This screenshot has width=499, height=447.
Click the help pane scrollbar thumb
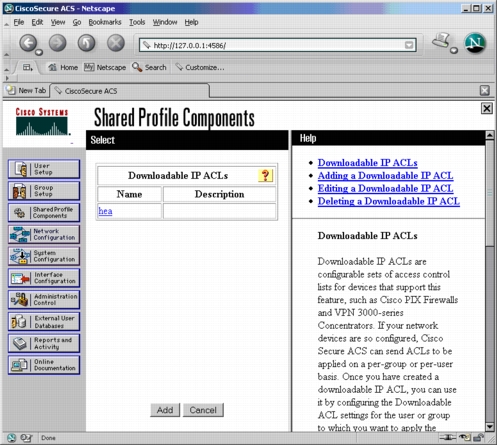489,193
